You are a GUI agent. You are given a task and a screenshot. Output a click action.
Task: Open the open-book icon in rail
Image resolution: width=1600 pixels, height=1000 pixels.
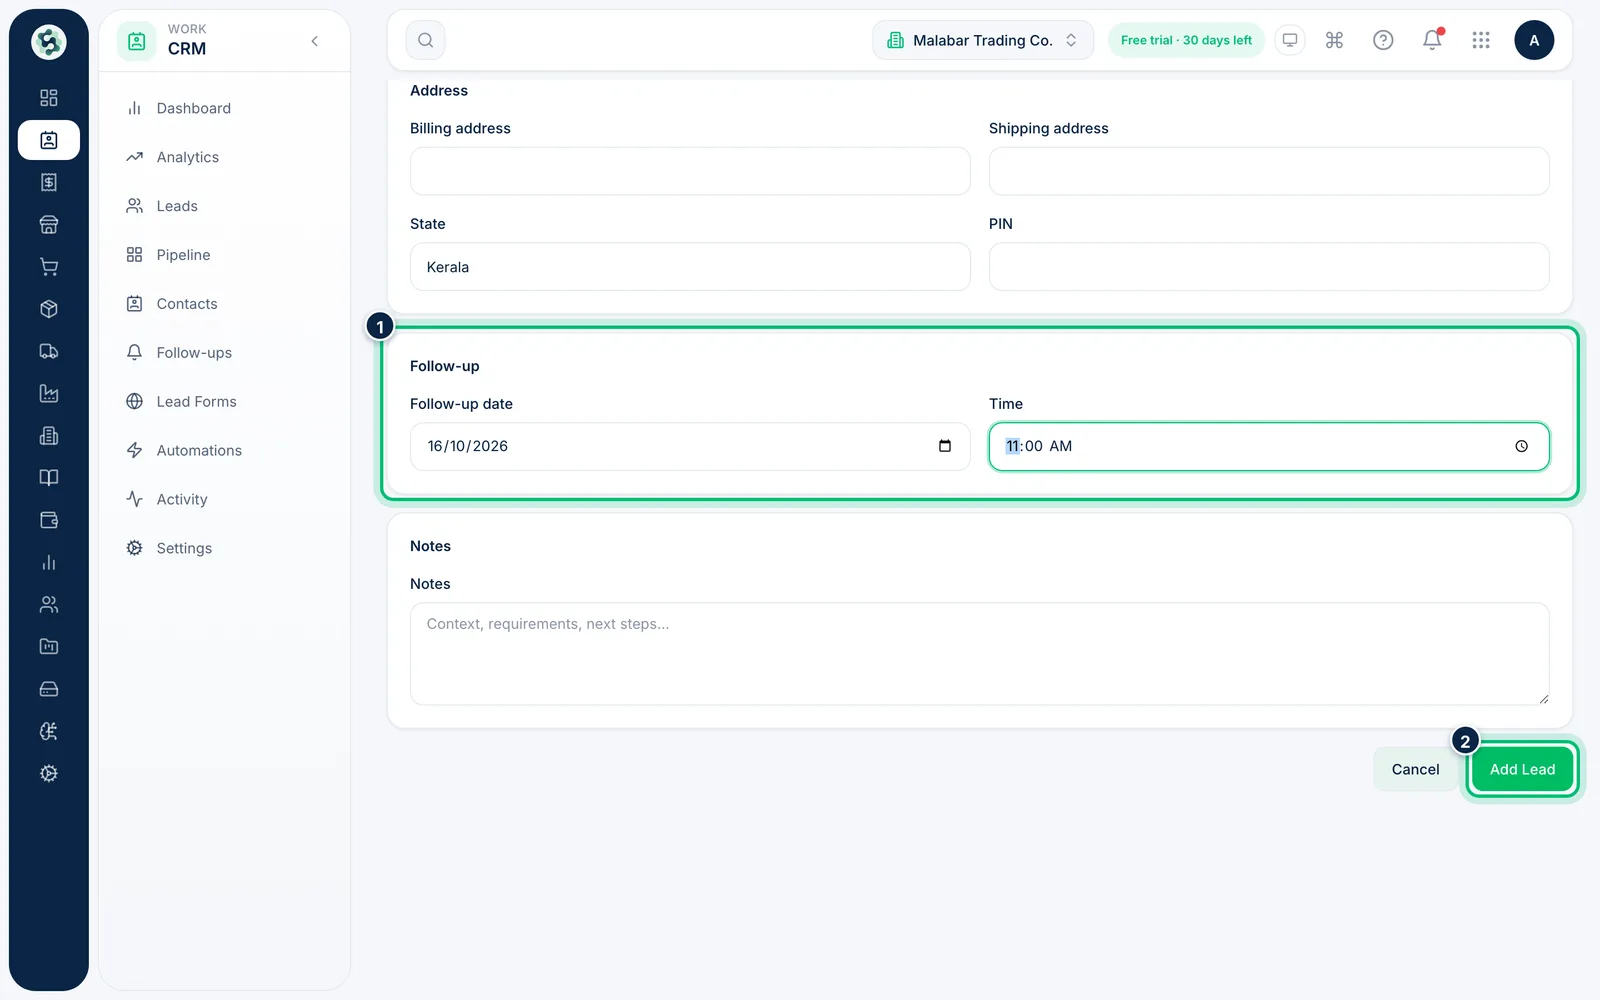click(x=48, y=478)
